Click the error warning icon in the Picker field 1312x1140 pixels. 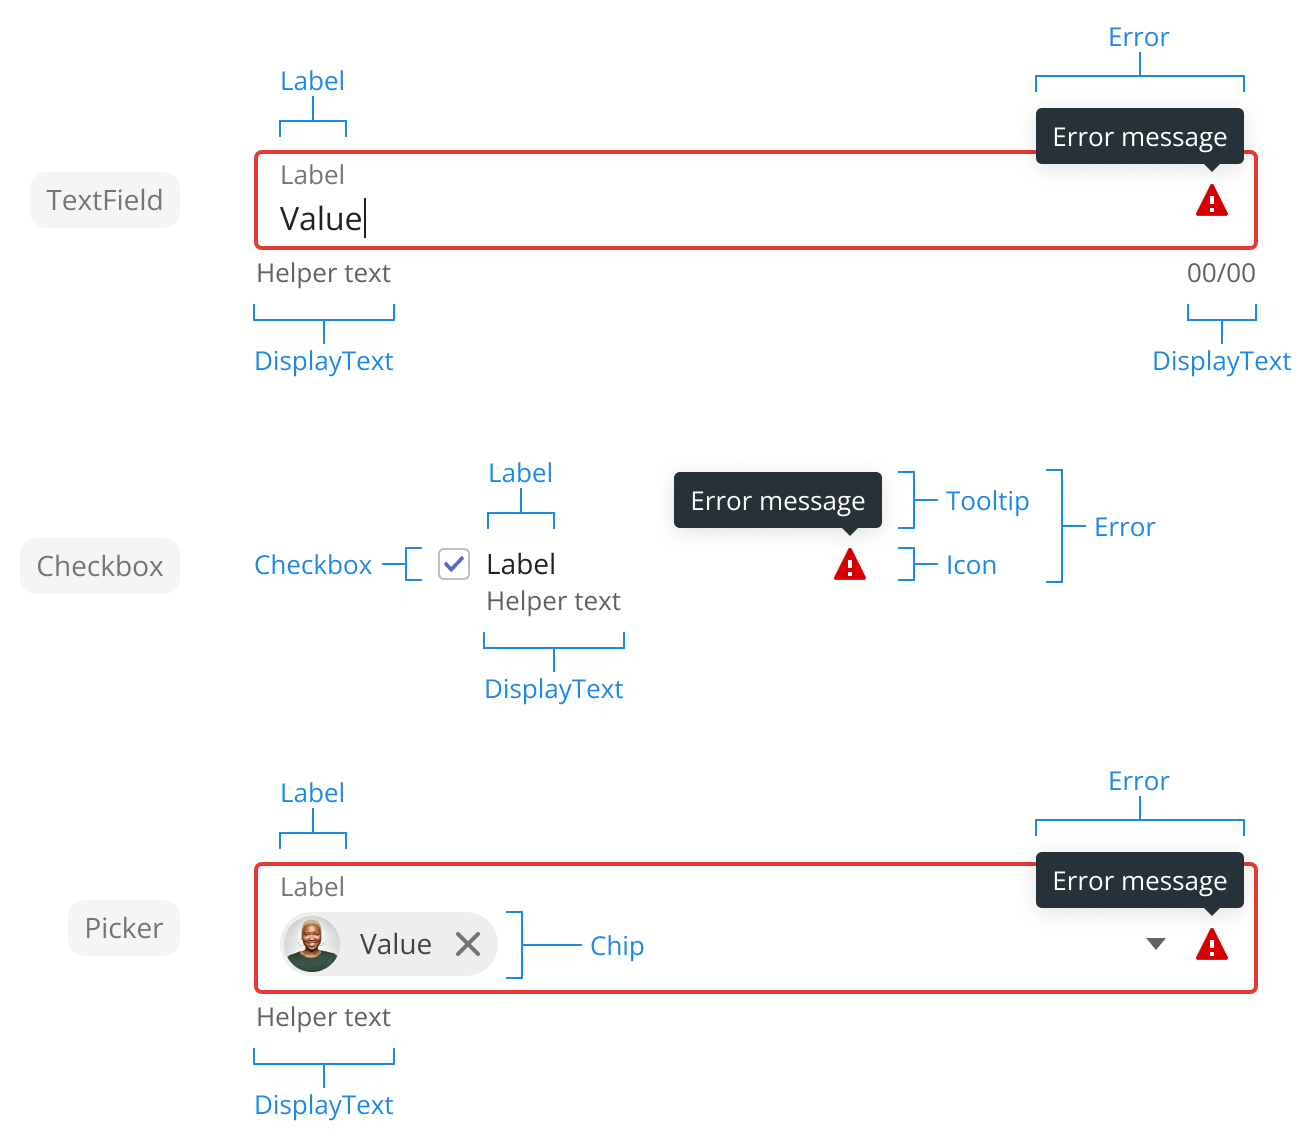1211,945
